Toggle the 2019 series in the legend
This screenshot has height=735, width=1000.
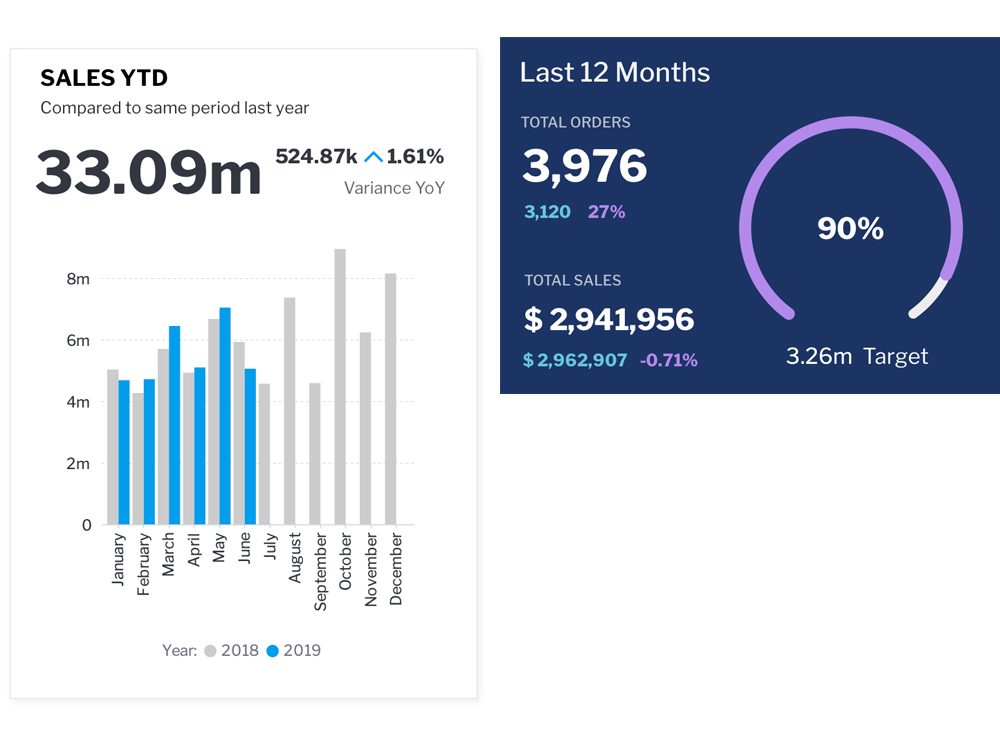(293, 650)
